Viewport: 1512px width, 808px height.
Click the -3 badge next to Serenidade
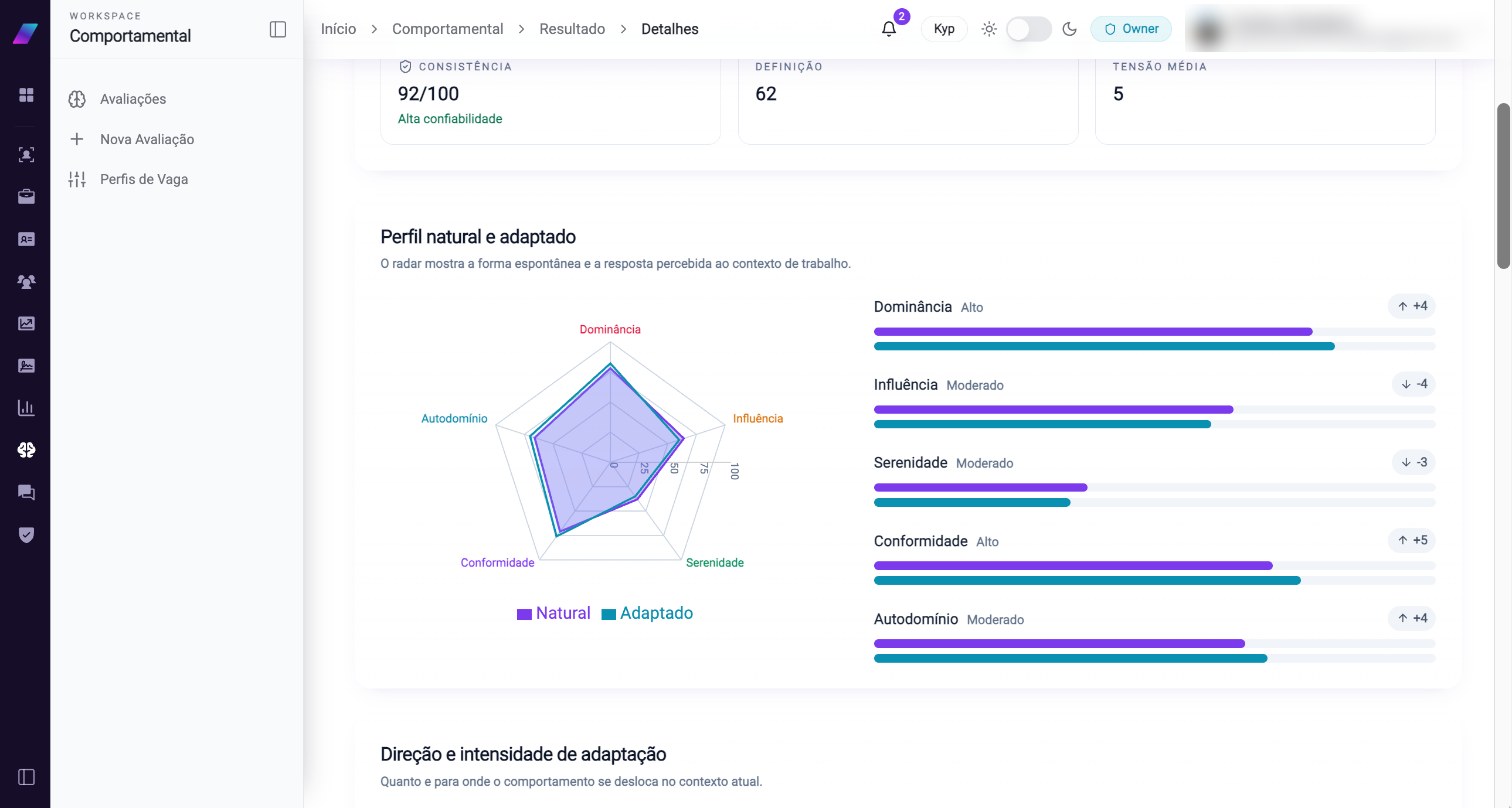point(1415,462)
